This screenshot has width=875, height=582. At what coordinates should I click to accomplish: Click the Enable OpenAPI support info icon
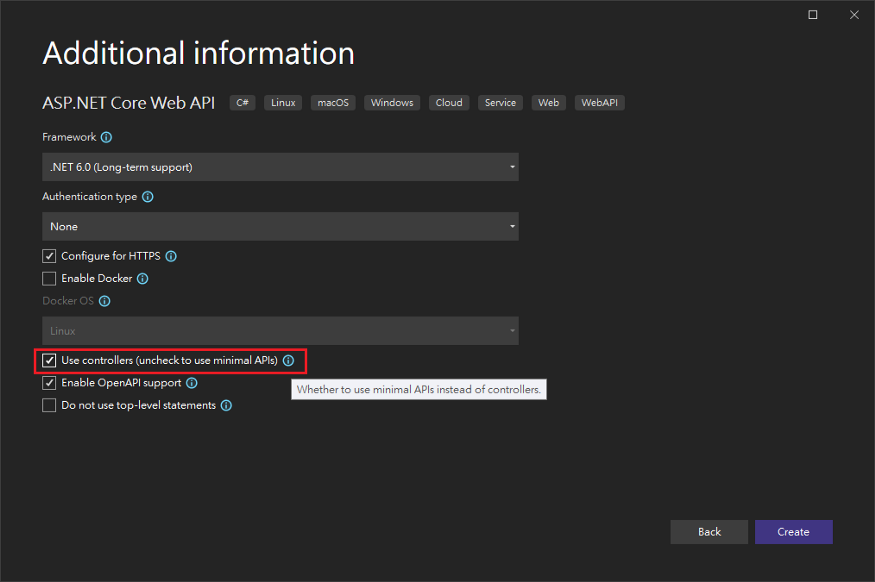pyautogui.click(x=193, y=383)
